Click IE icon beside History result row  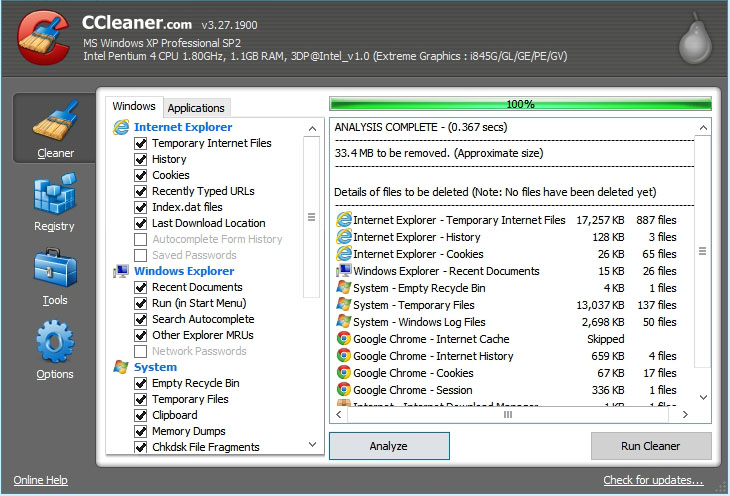tap(344, 237)
